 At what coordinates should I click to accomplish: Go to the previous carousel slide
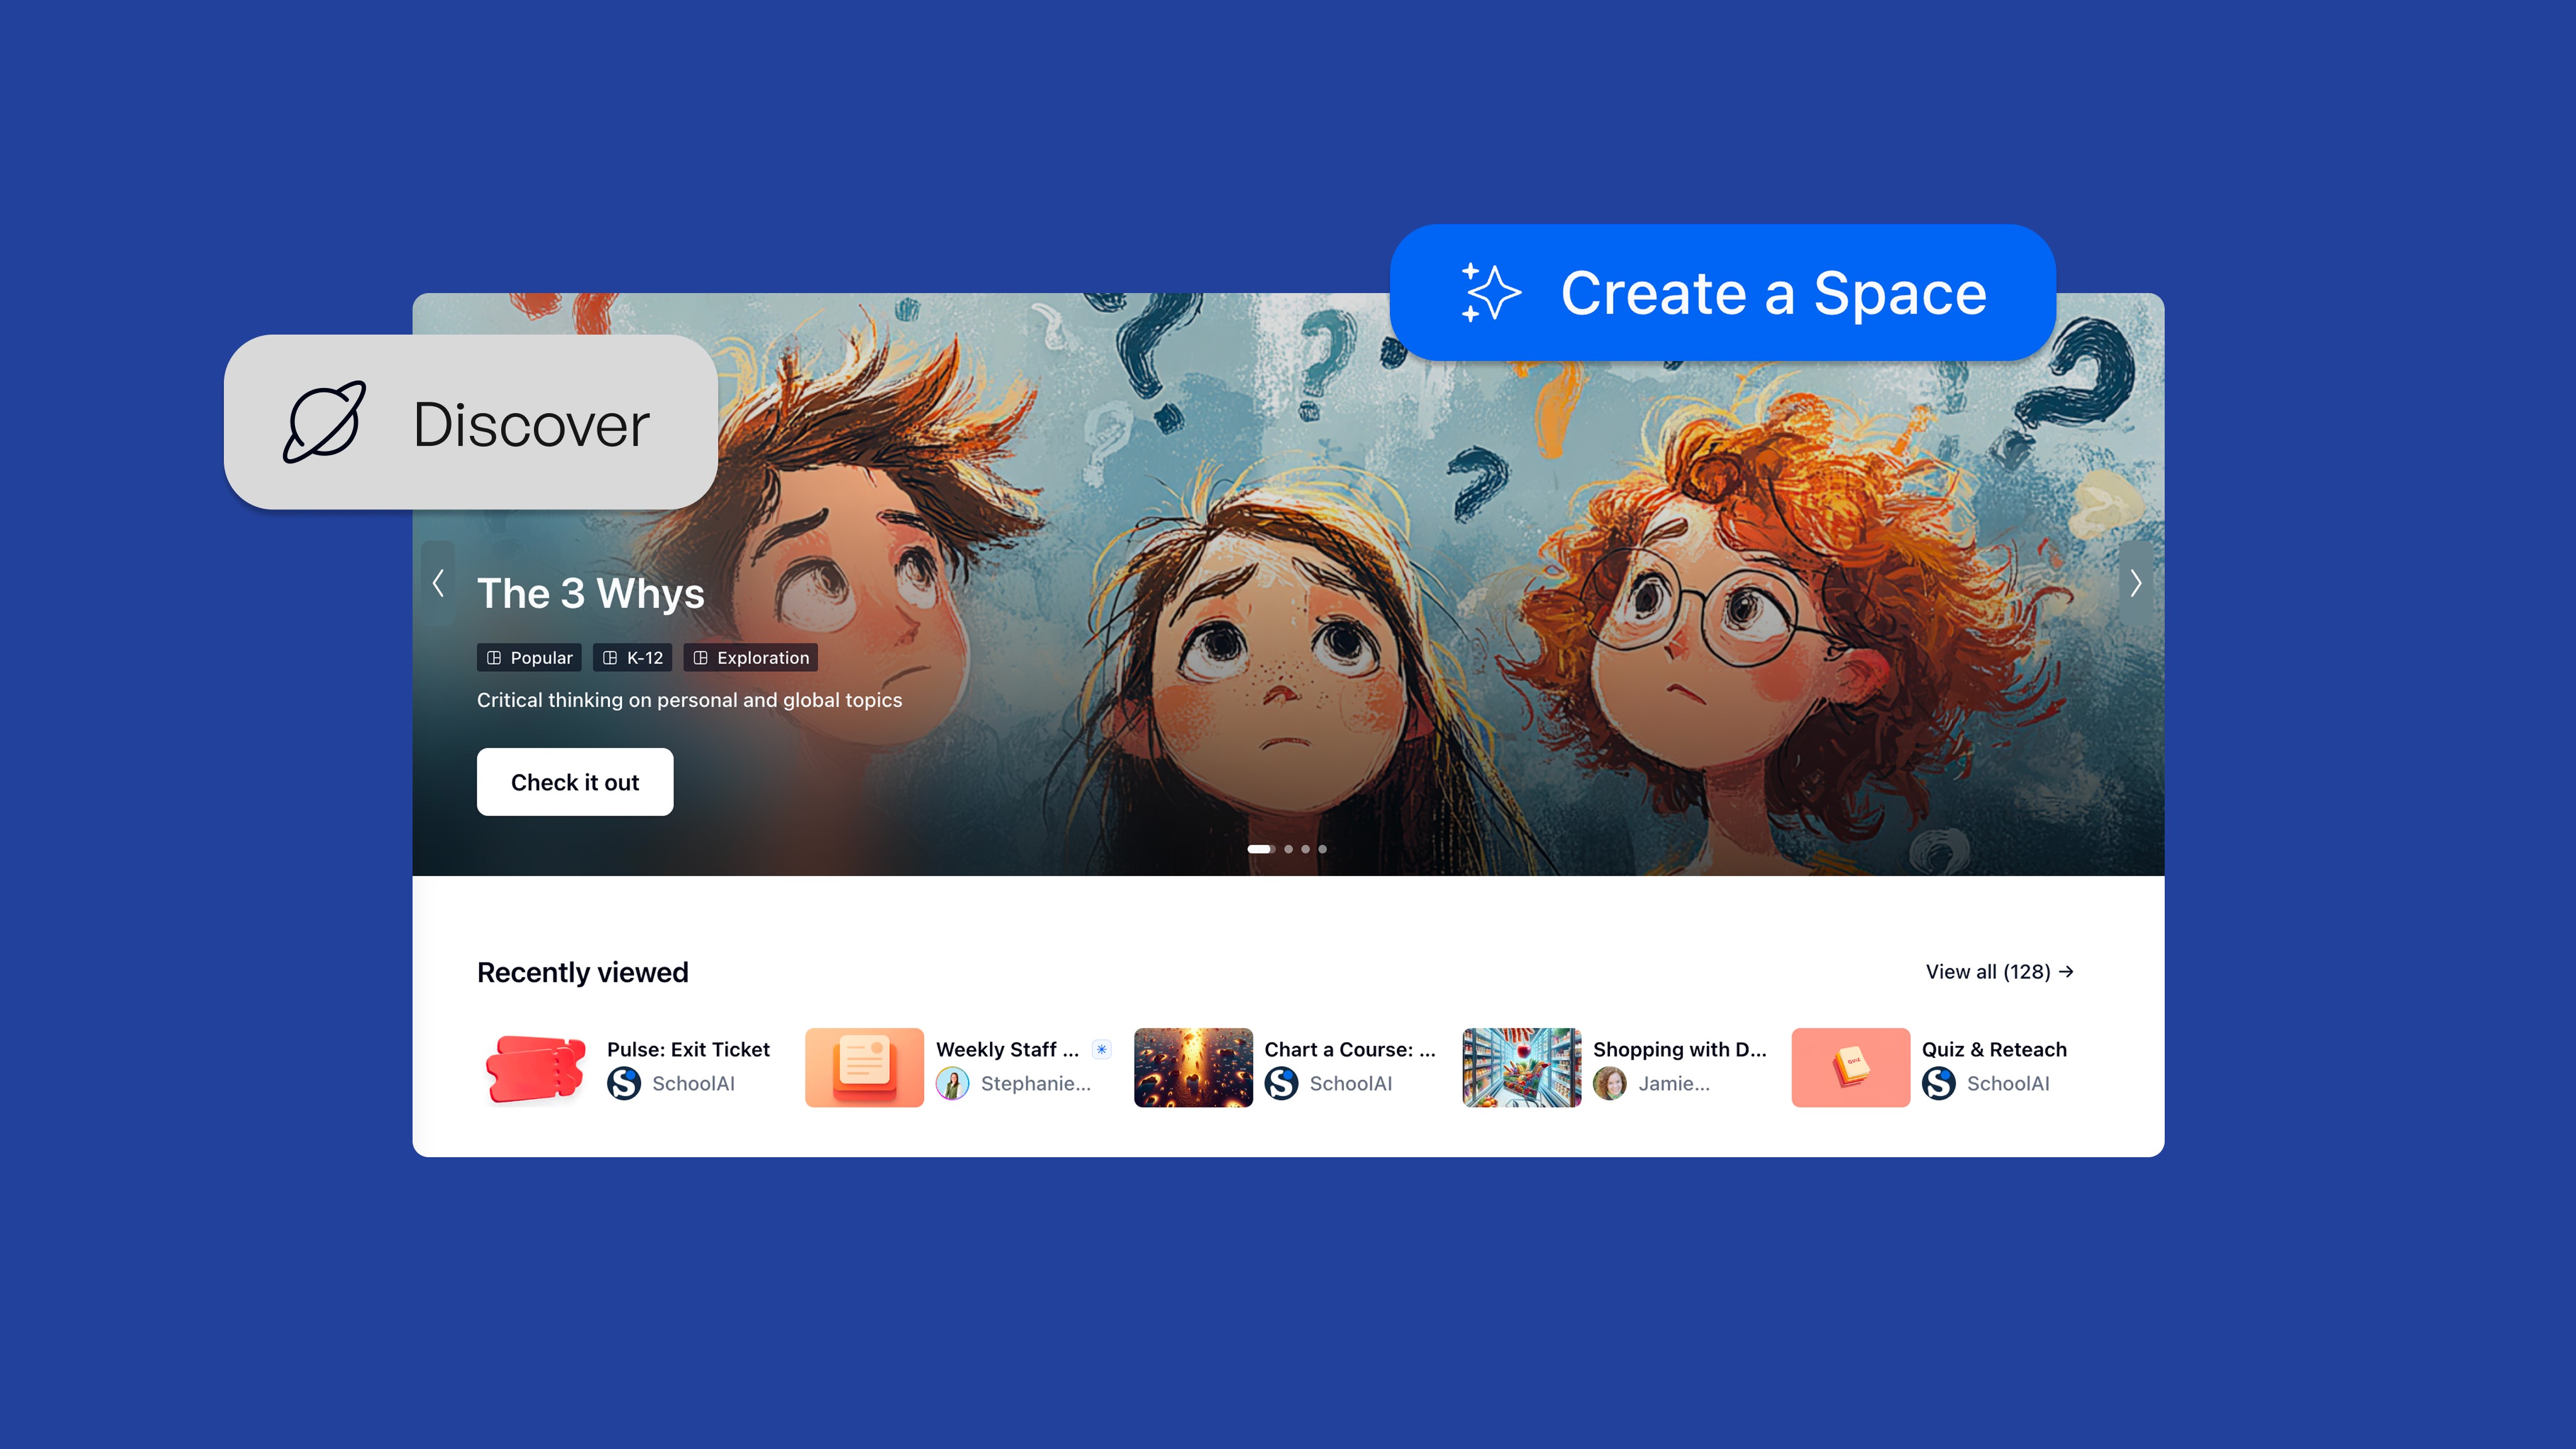click(x=438, y=583)
